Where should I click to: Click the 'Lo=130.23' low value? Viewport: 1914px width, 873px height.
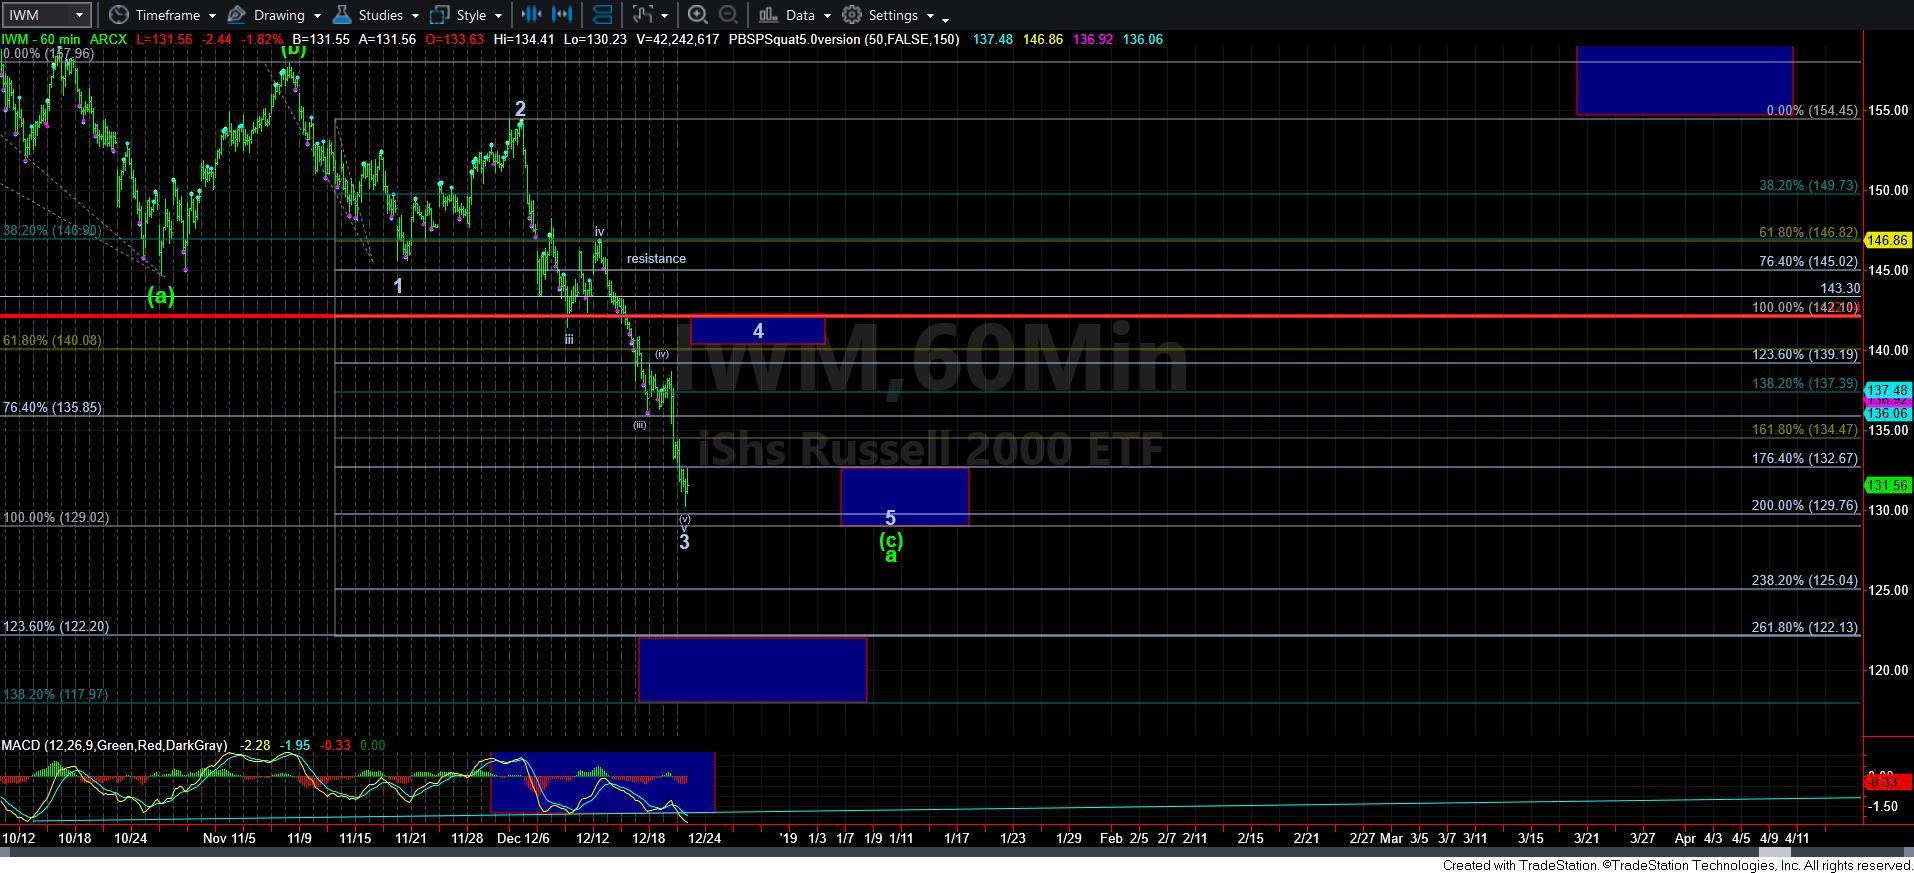595,39
